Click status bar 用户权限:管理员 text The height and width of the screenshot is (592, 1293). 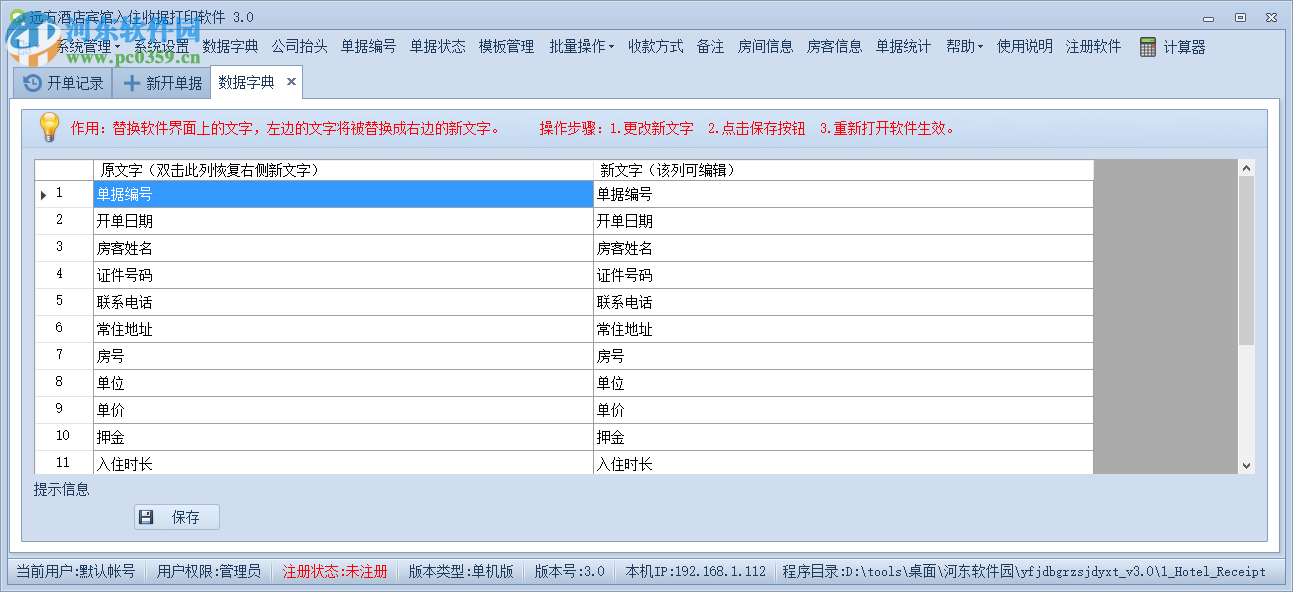pyautogui.click(x=208, y=572)
